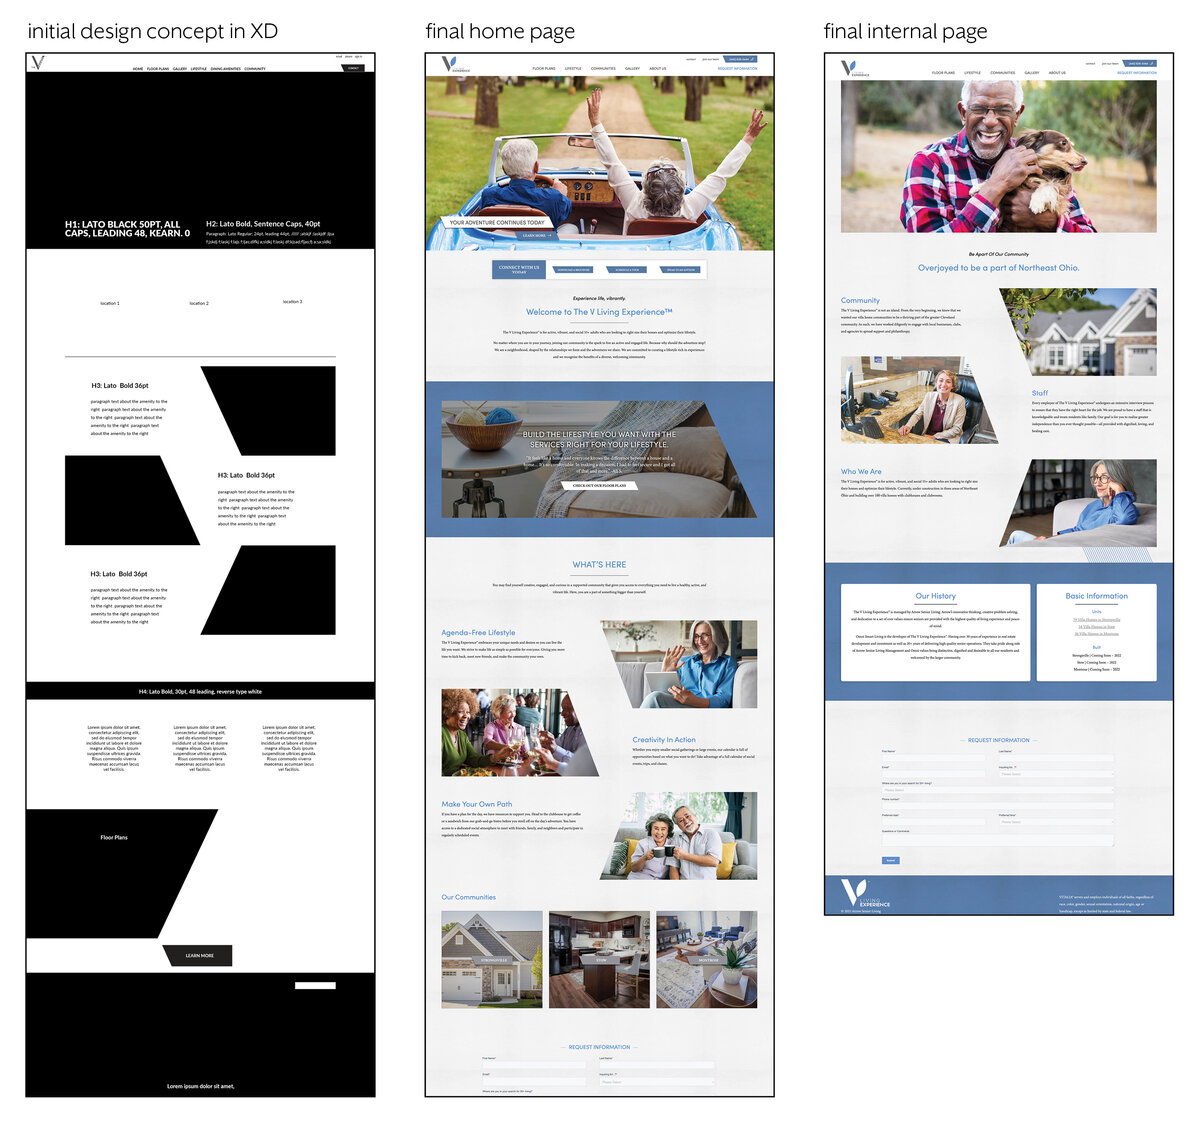
Task: Open Communities in the final home page nav
Action: 603,69
